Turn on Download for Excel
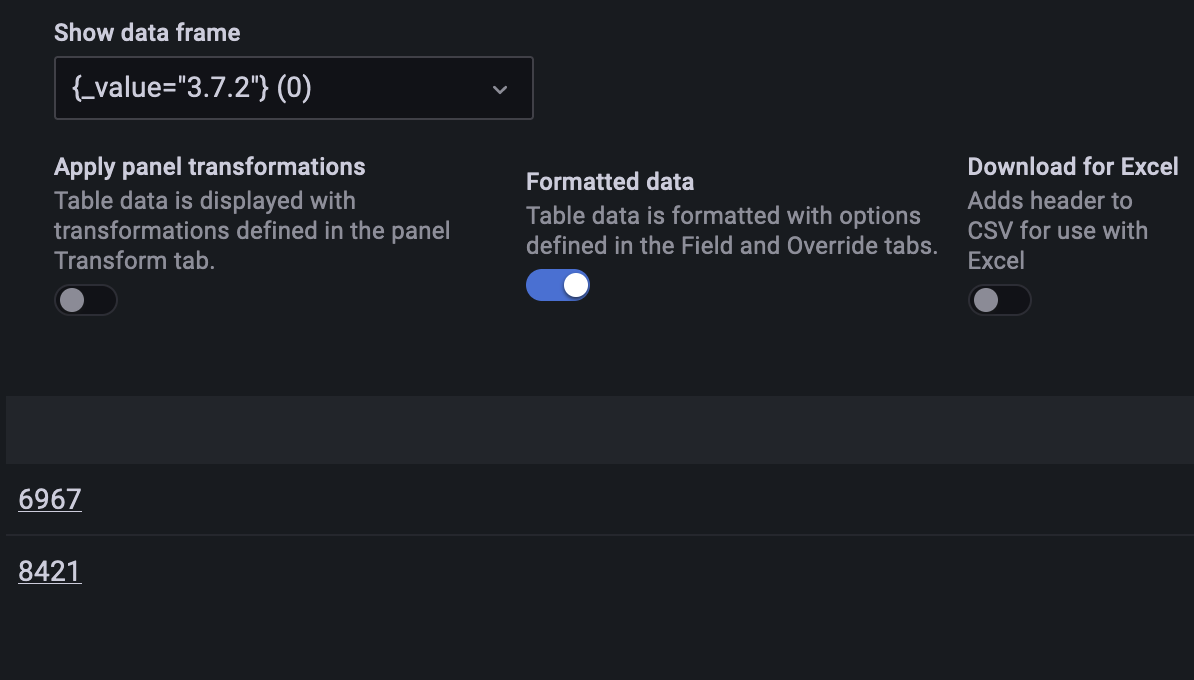This screenshot has width=1194, height=680. pos(1000,300)
